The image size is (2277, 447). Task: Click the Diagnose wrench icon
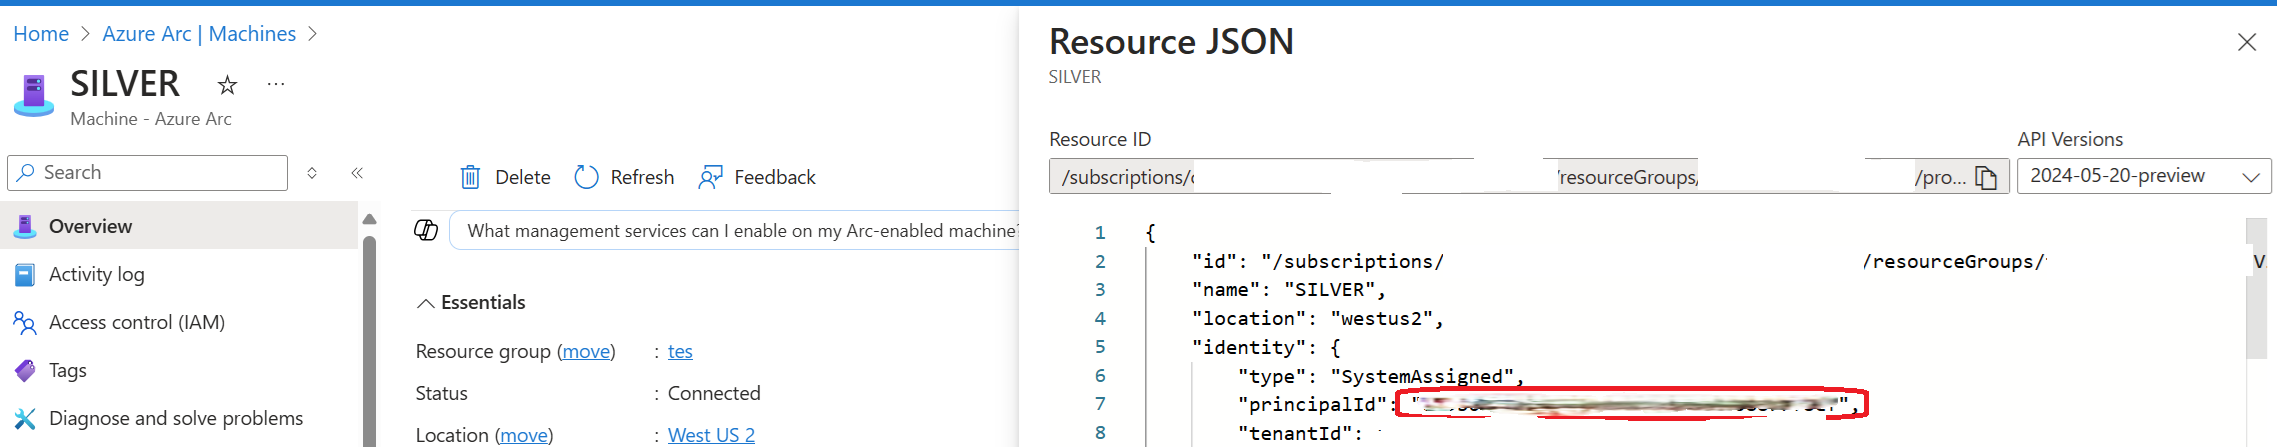click(x=25, y=419)
